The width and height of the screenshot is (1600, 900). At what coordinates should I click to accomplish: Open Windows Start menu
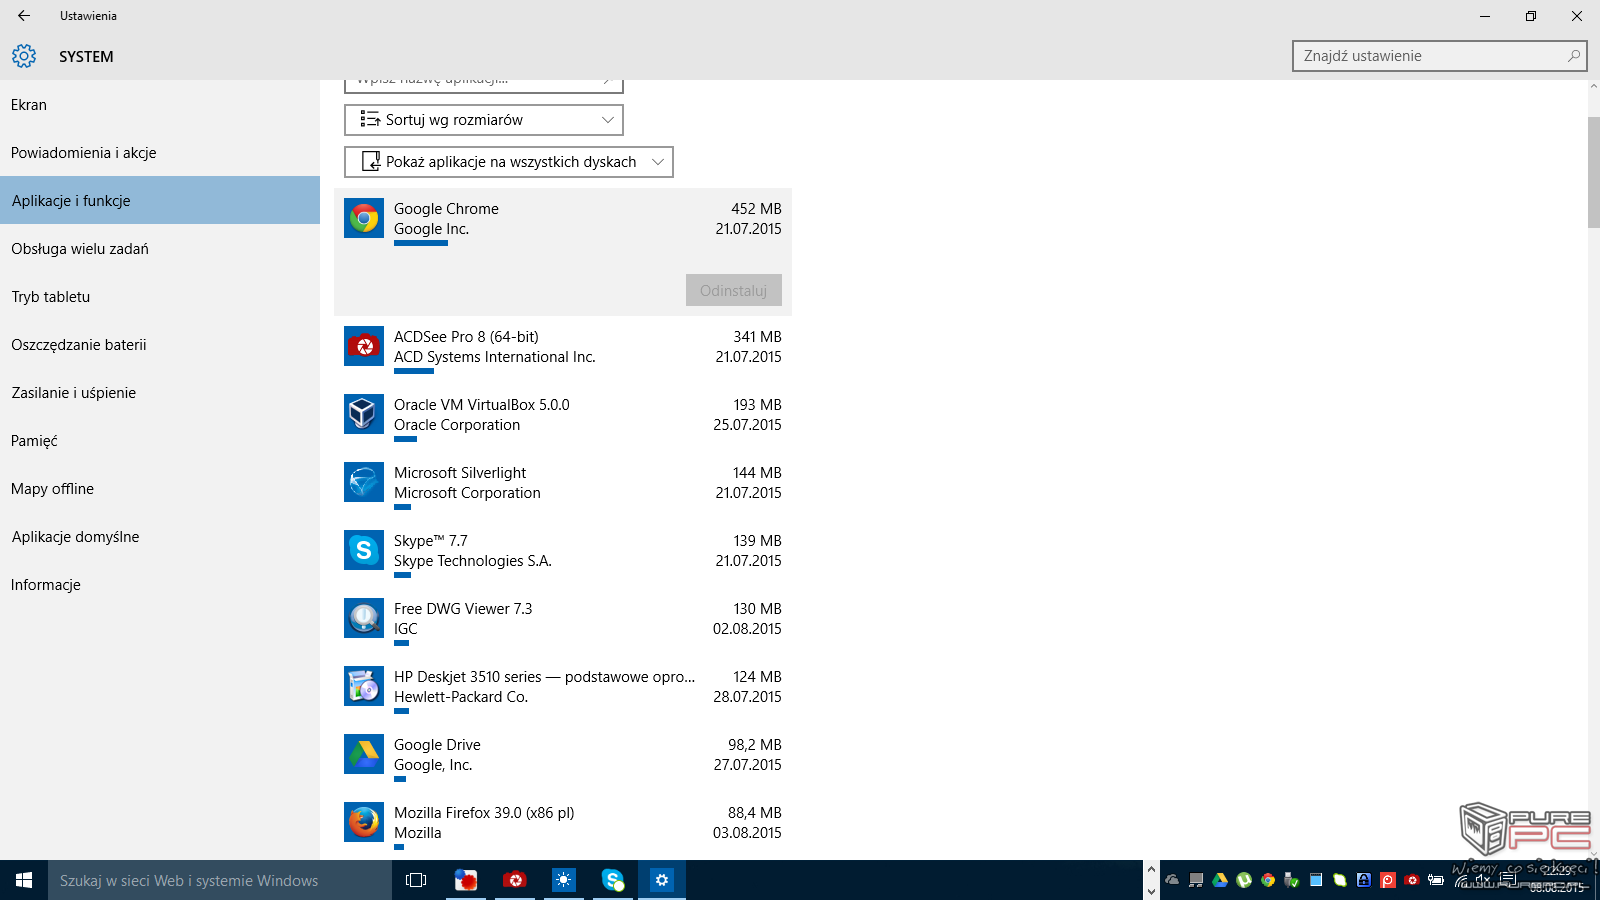[24, 880]
